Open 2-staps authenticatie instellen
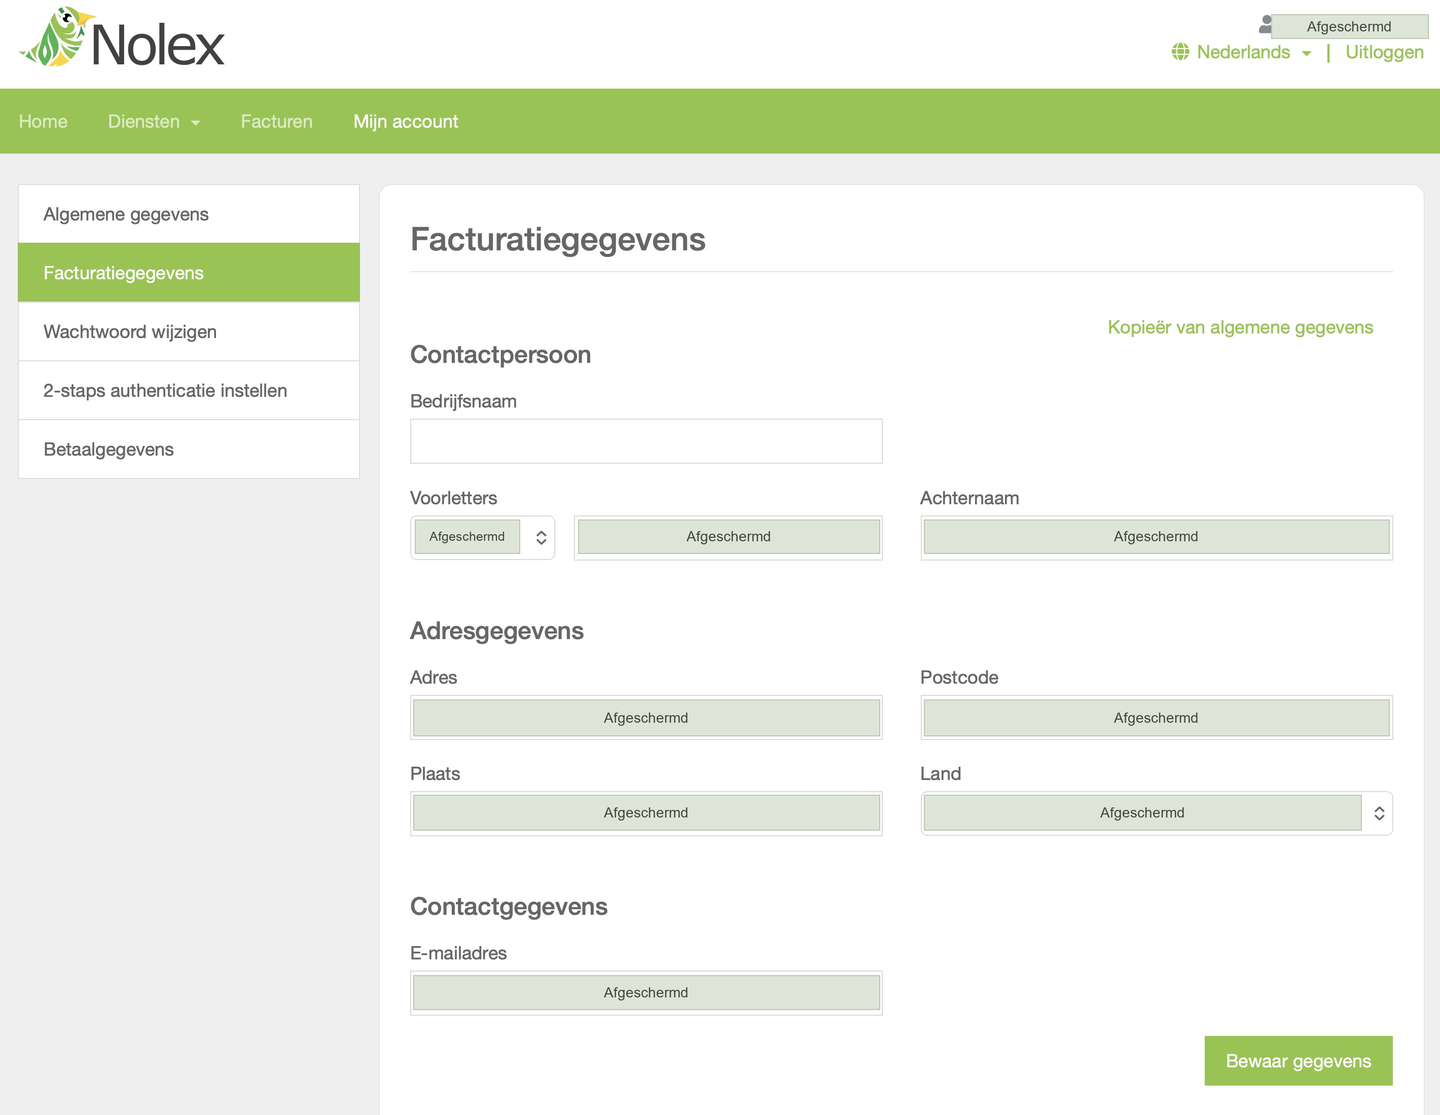This screenshot has height=1115, width=1440. click(189, 391)
